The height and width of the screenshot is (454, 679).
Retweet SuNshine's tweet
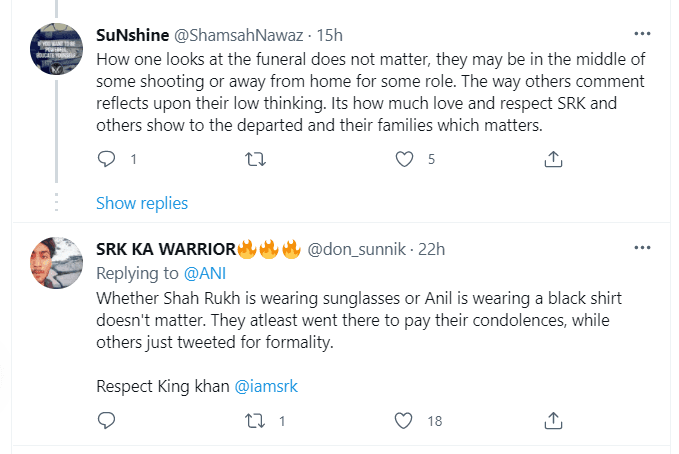coord(255,158)
